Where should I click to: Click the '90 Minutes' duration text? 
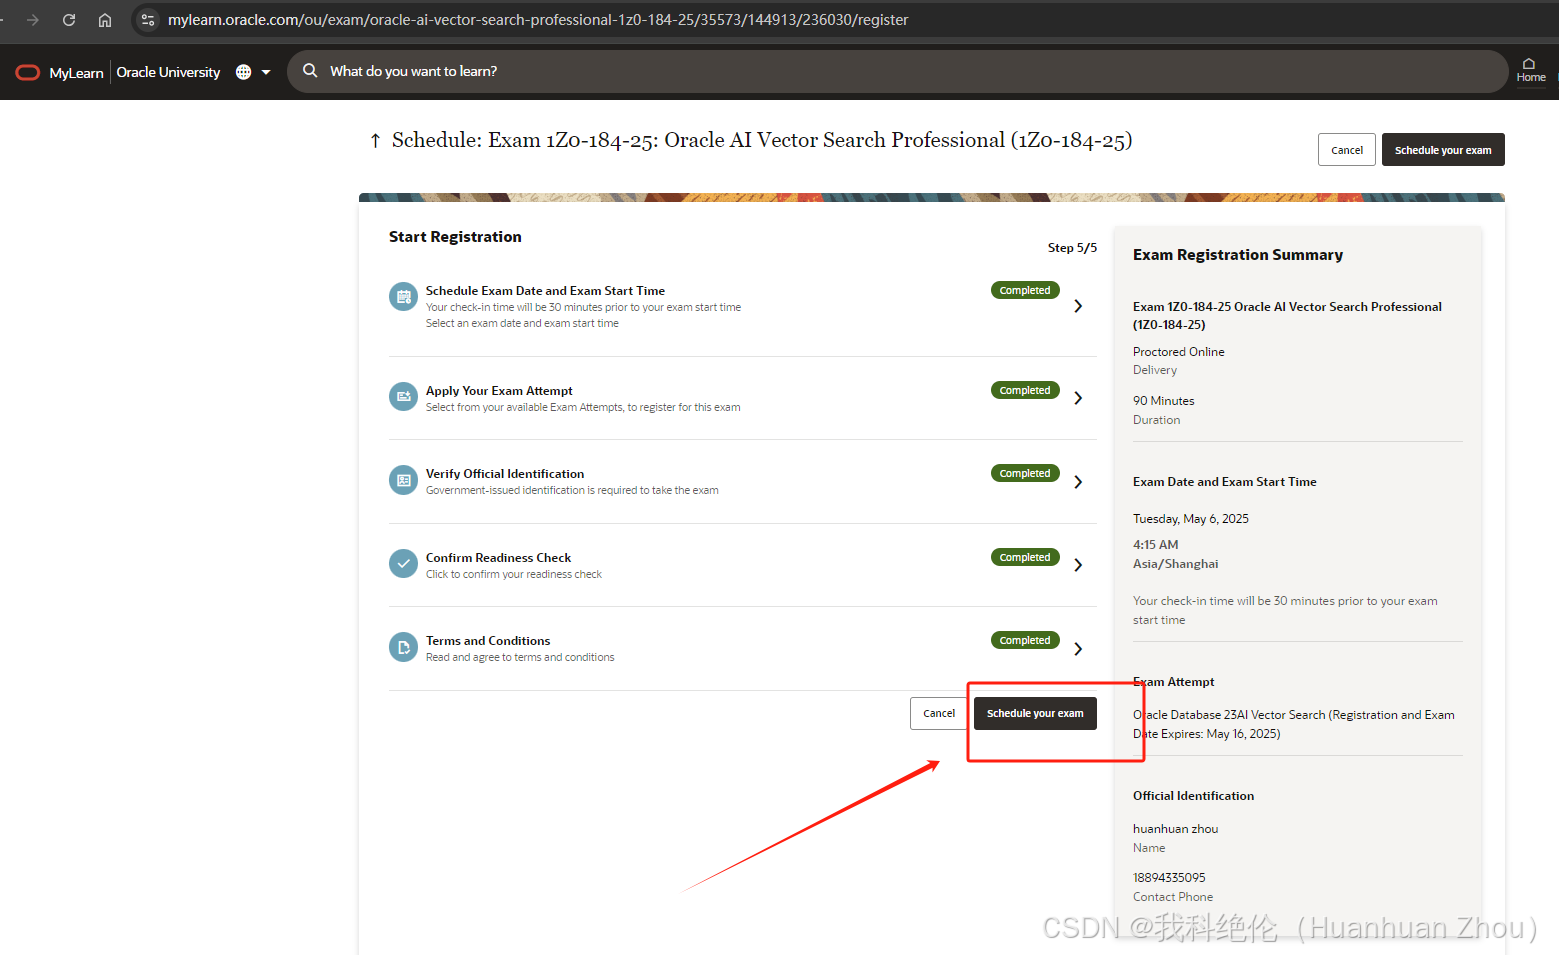coord(1164,401)
